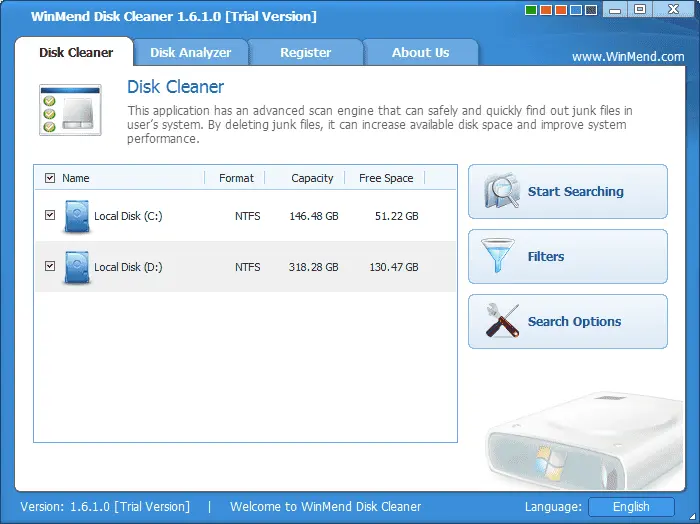Apply the green color theme swatch
The height and width of the screenshot is (524, 700).
(x=531, y=10)
